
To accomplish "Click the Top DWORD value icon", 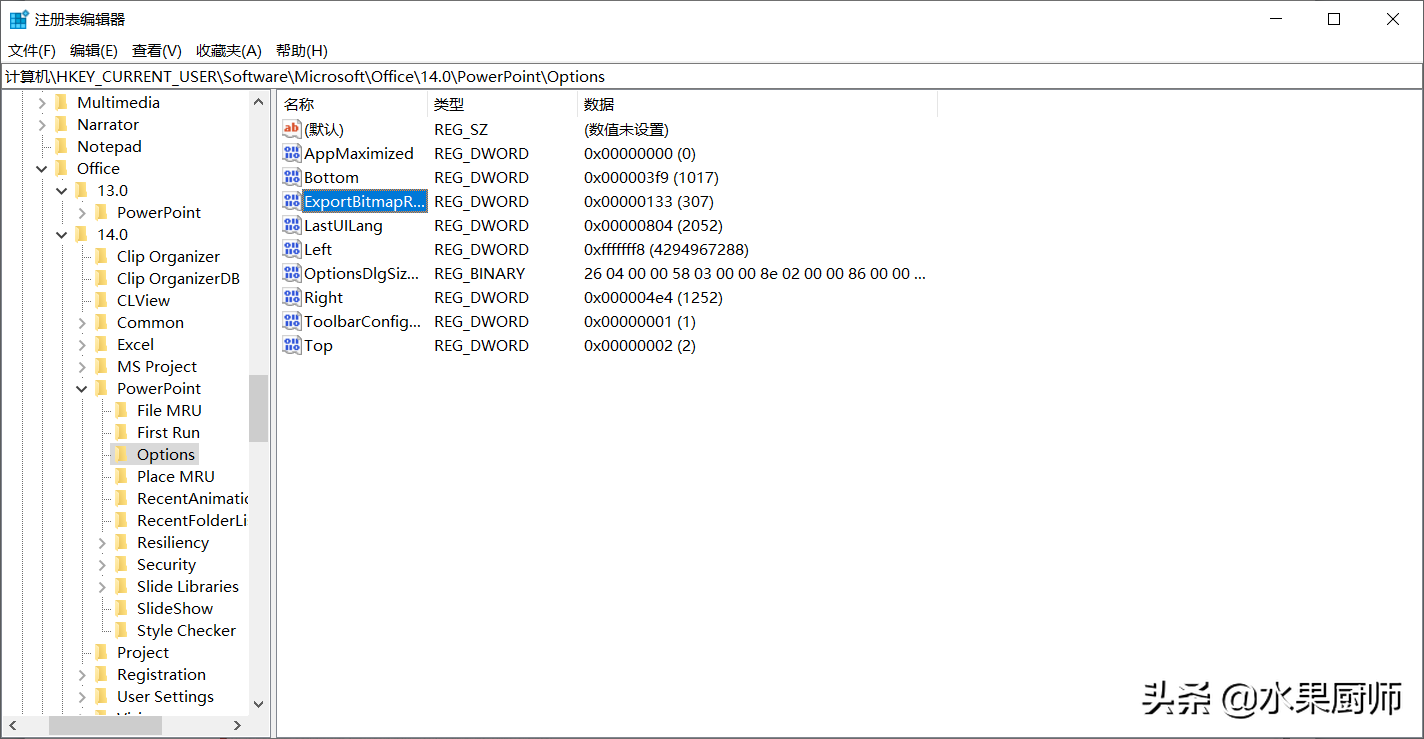I will coord(292,345).
